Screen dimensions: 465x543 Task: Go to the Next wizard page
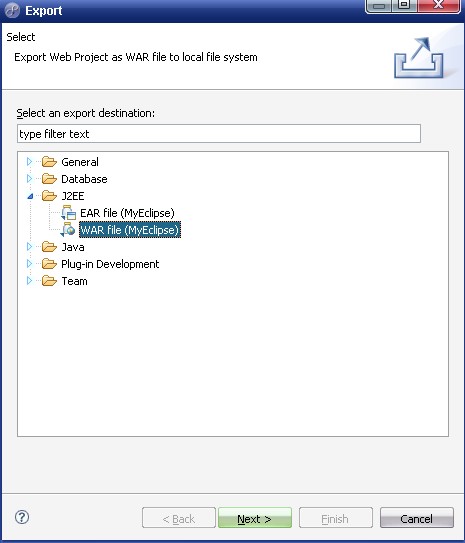pos(255,518)
